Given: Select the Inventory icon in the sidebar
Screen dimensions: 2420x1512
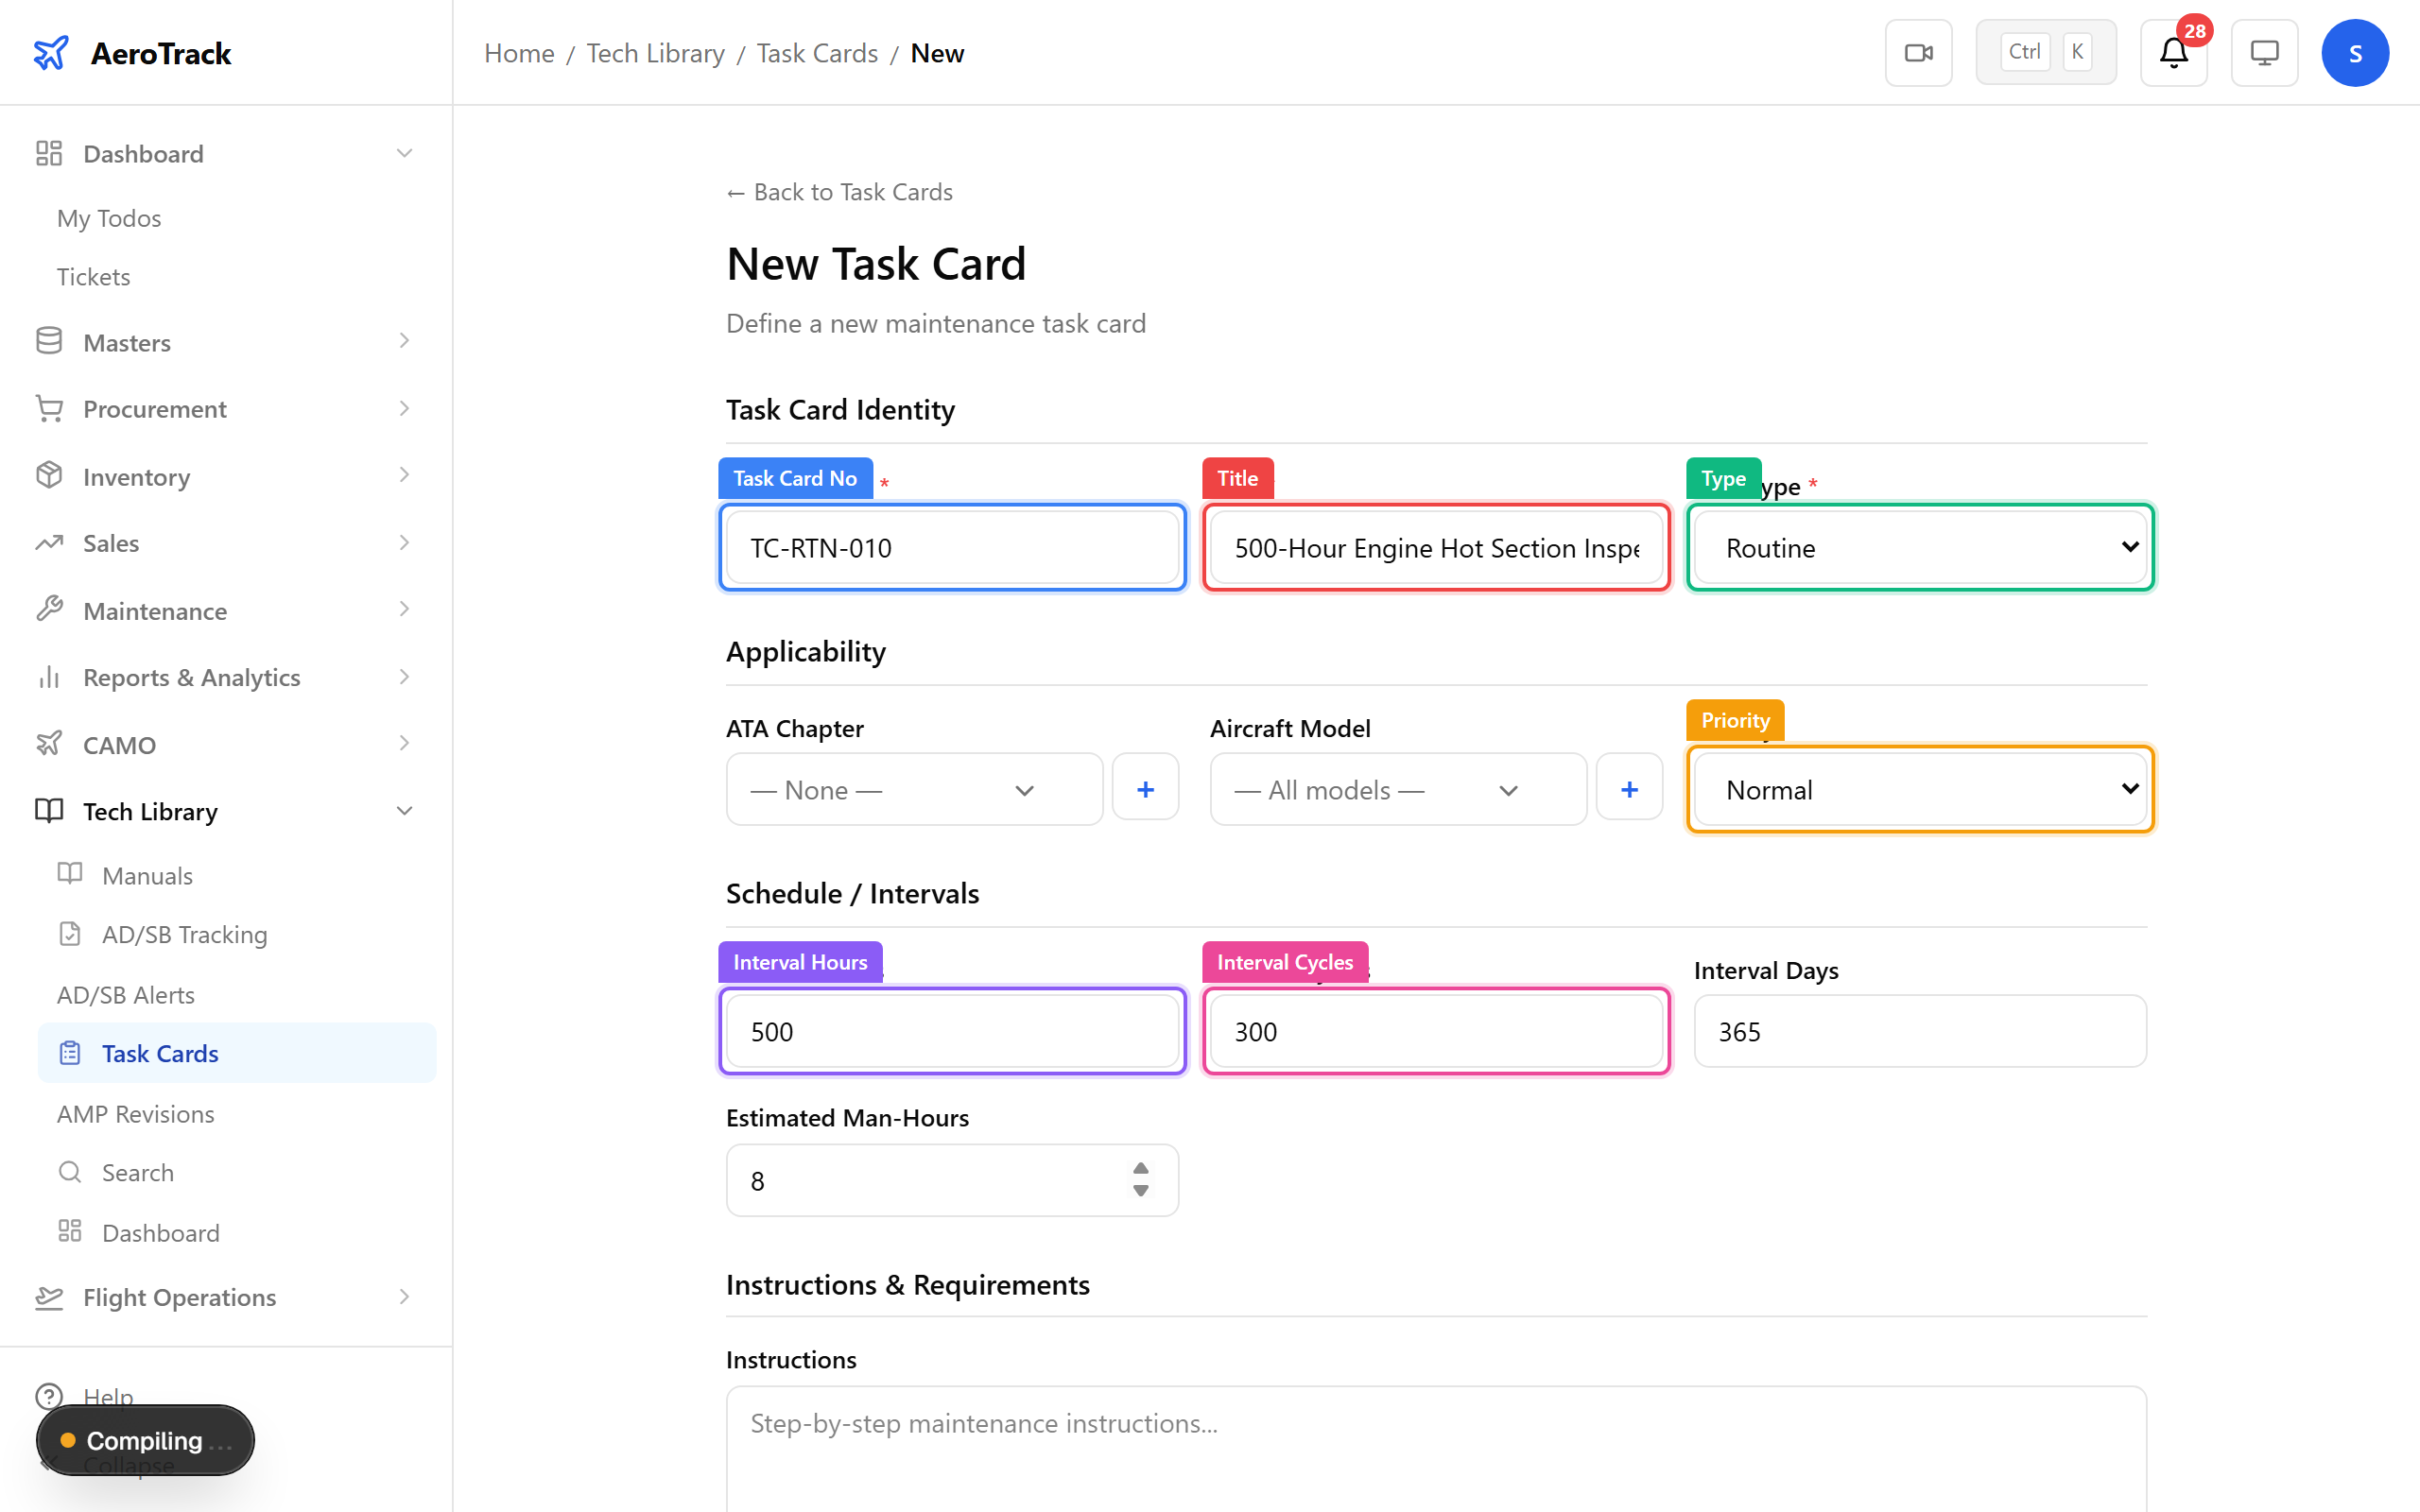Looking at the screenshot, I should 49,476.
